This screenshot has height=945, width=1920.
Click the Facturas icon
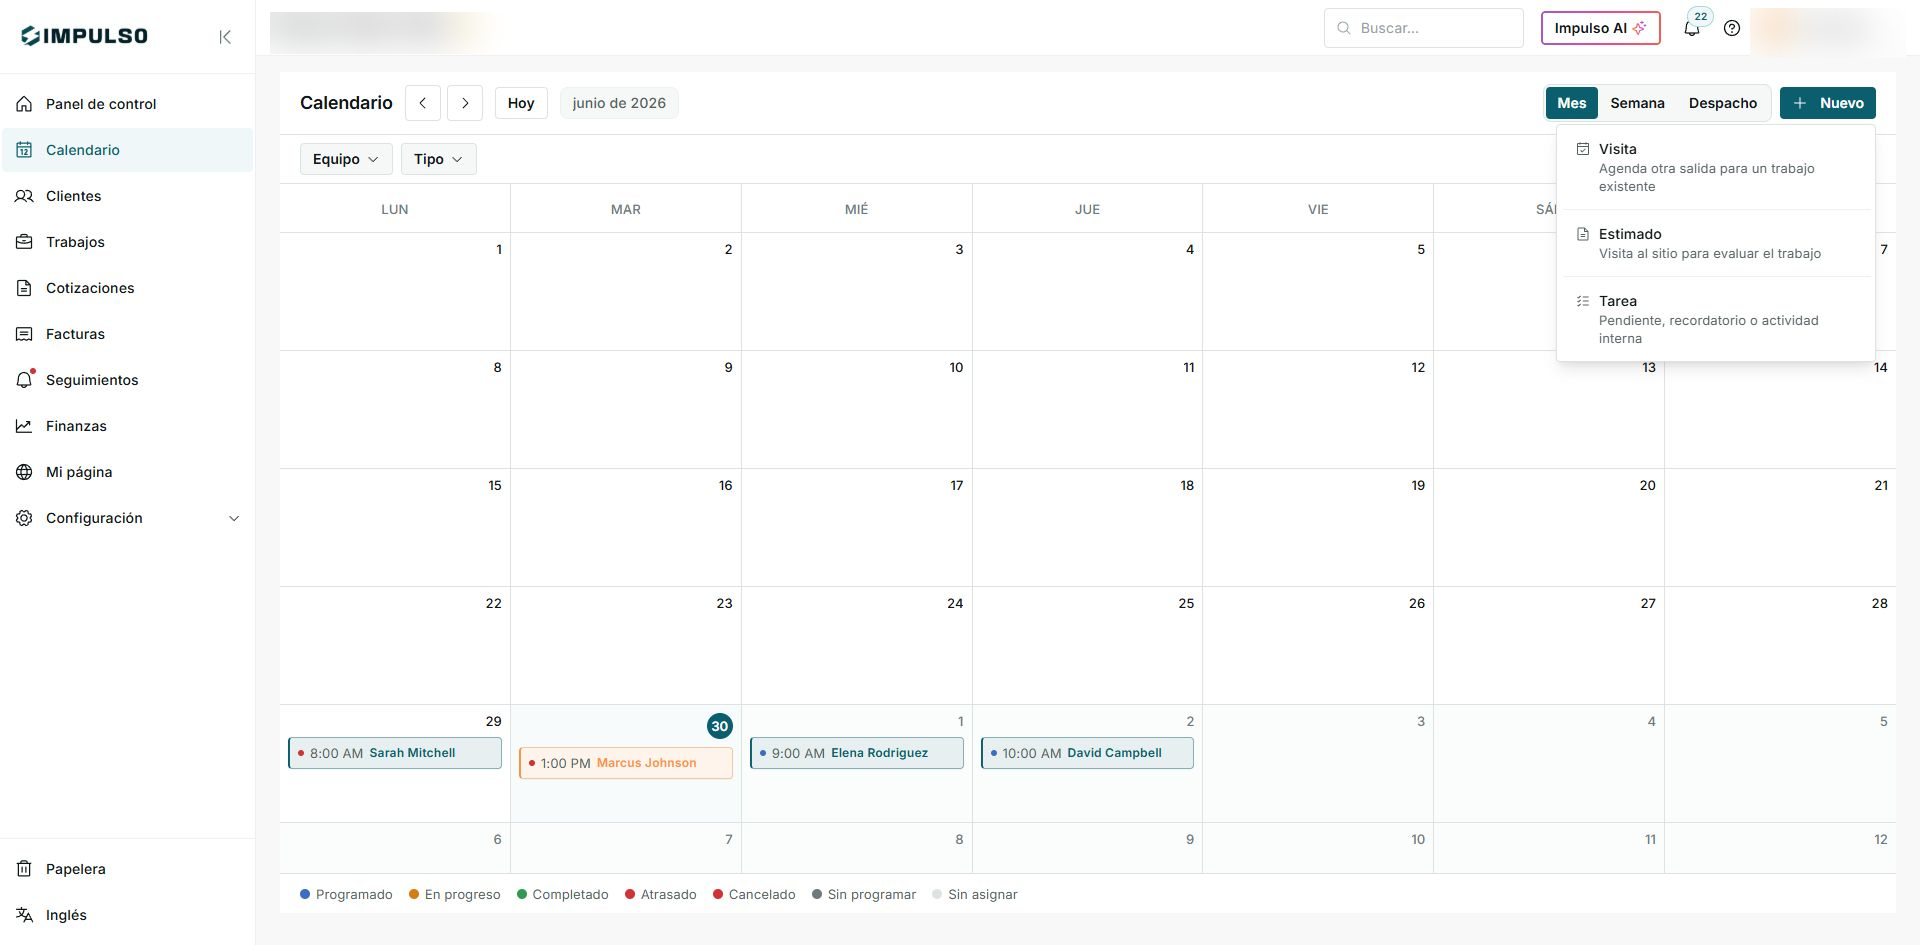click(24, 334)
